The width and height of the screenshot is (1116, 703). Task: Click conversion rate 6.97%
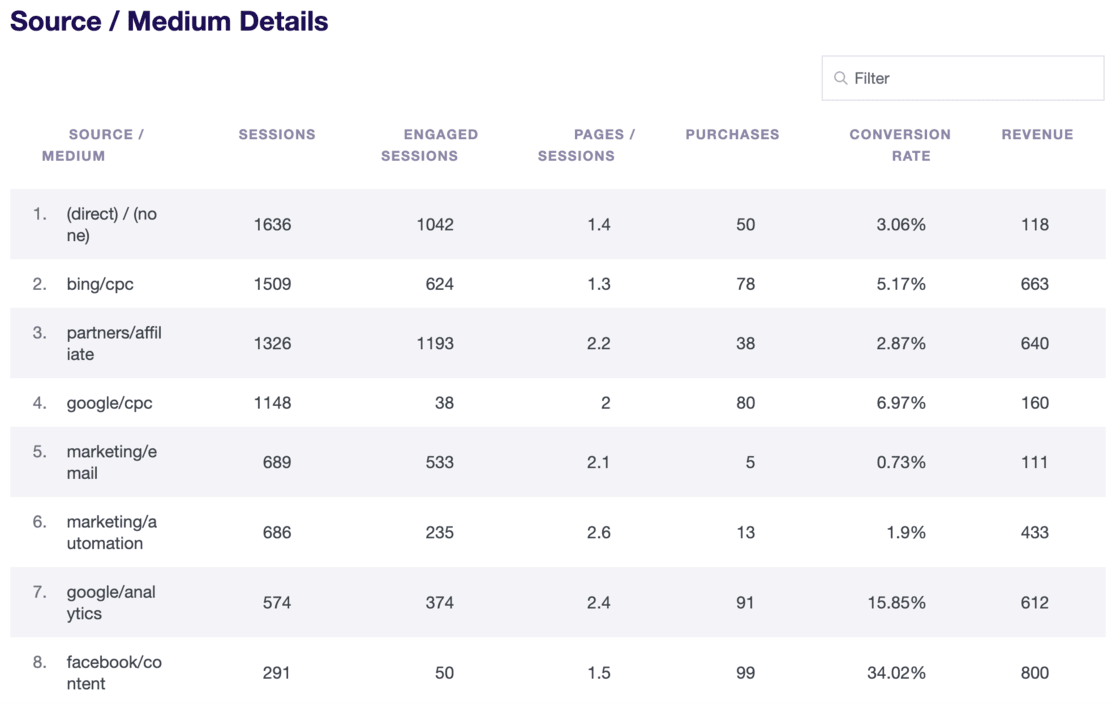(x=900, y=403)
